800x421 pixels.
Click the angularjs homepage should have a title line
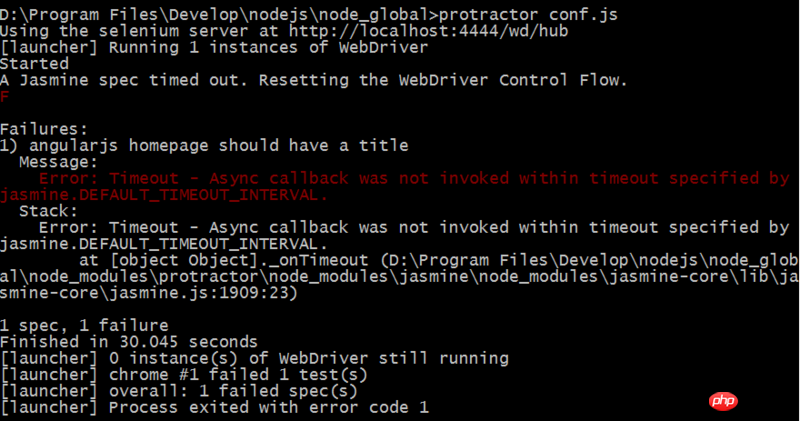204,145
